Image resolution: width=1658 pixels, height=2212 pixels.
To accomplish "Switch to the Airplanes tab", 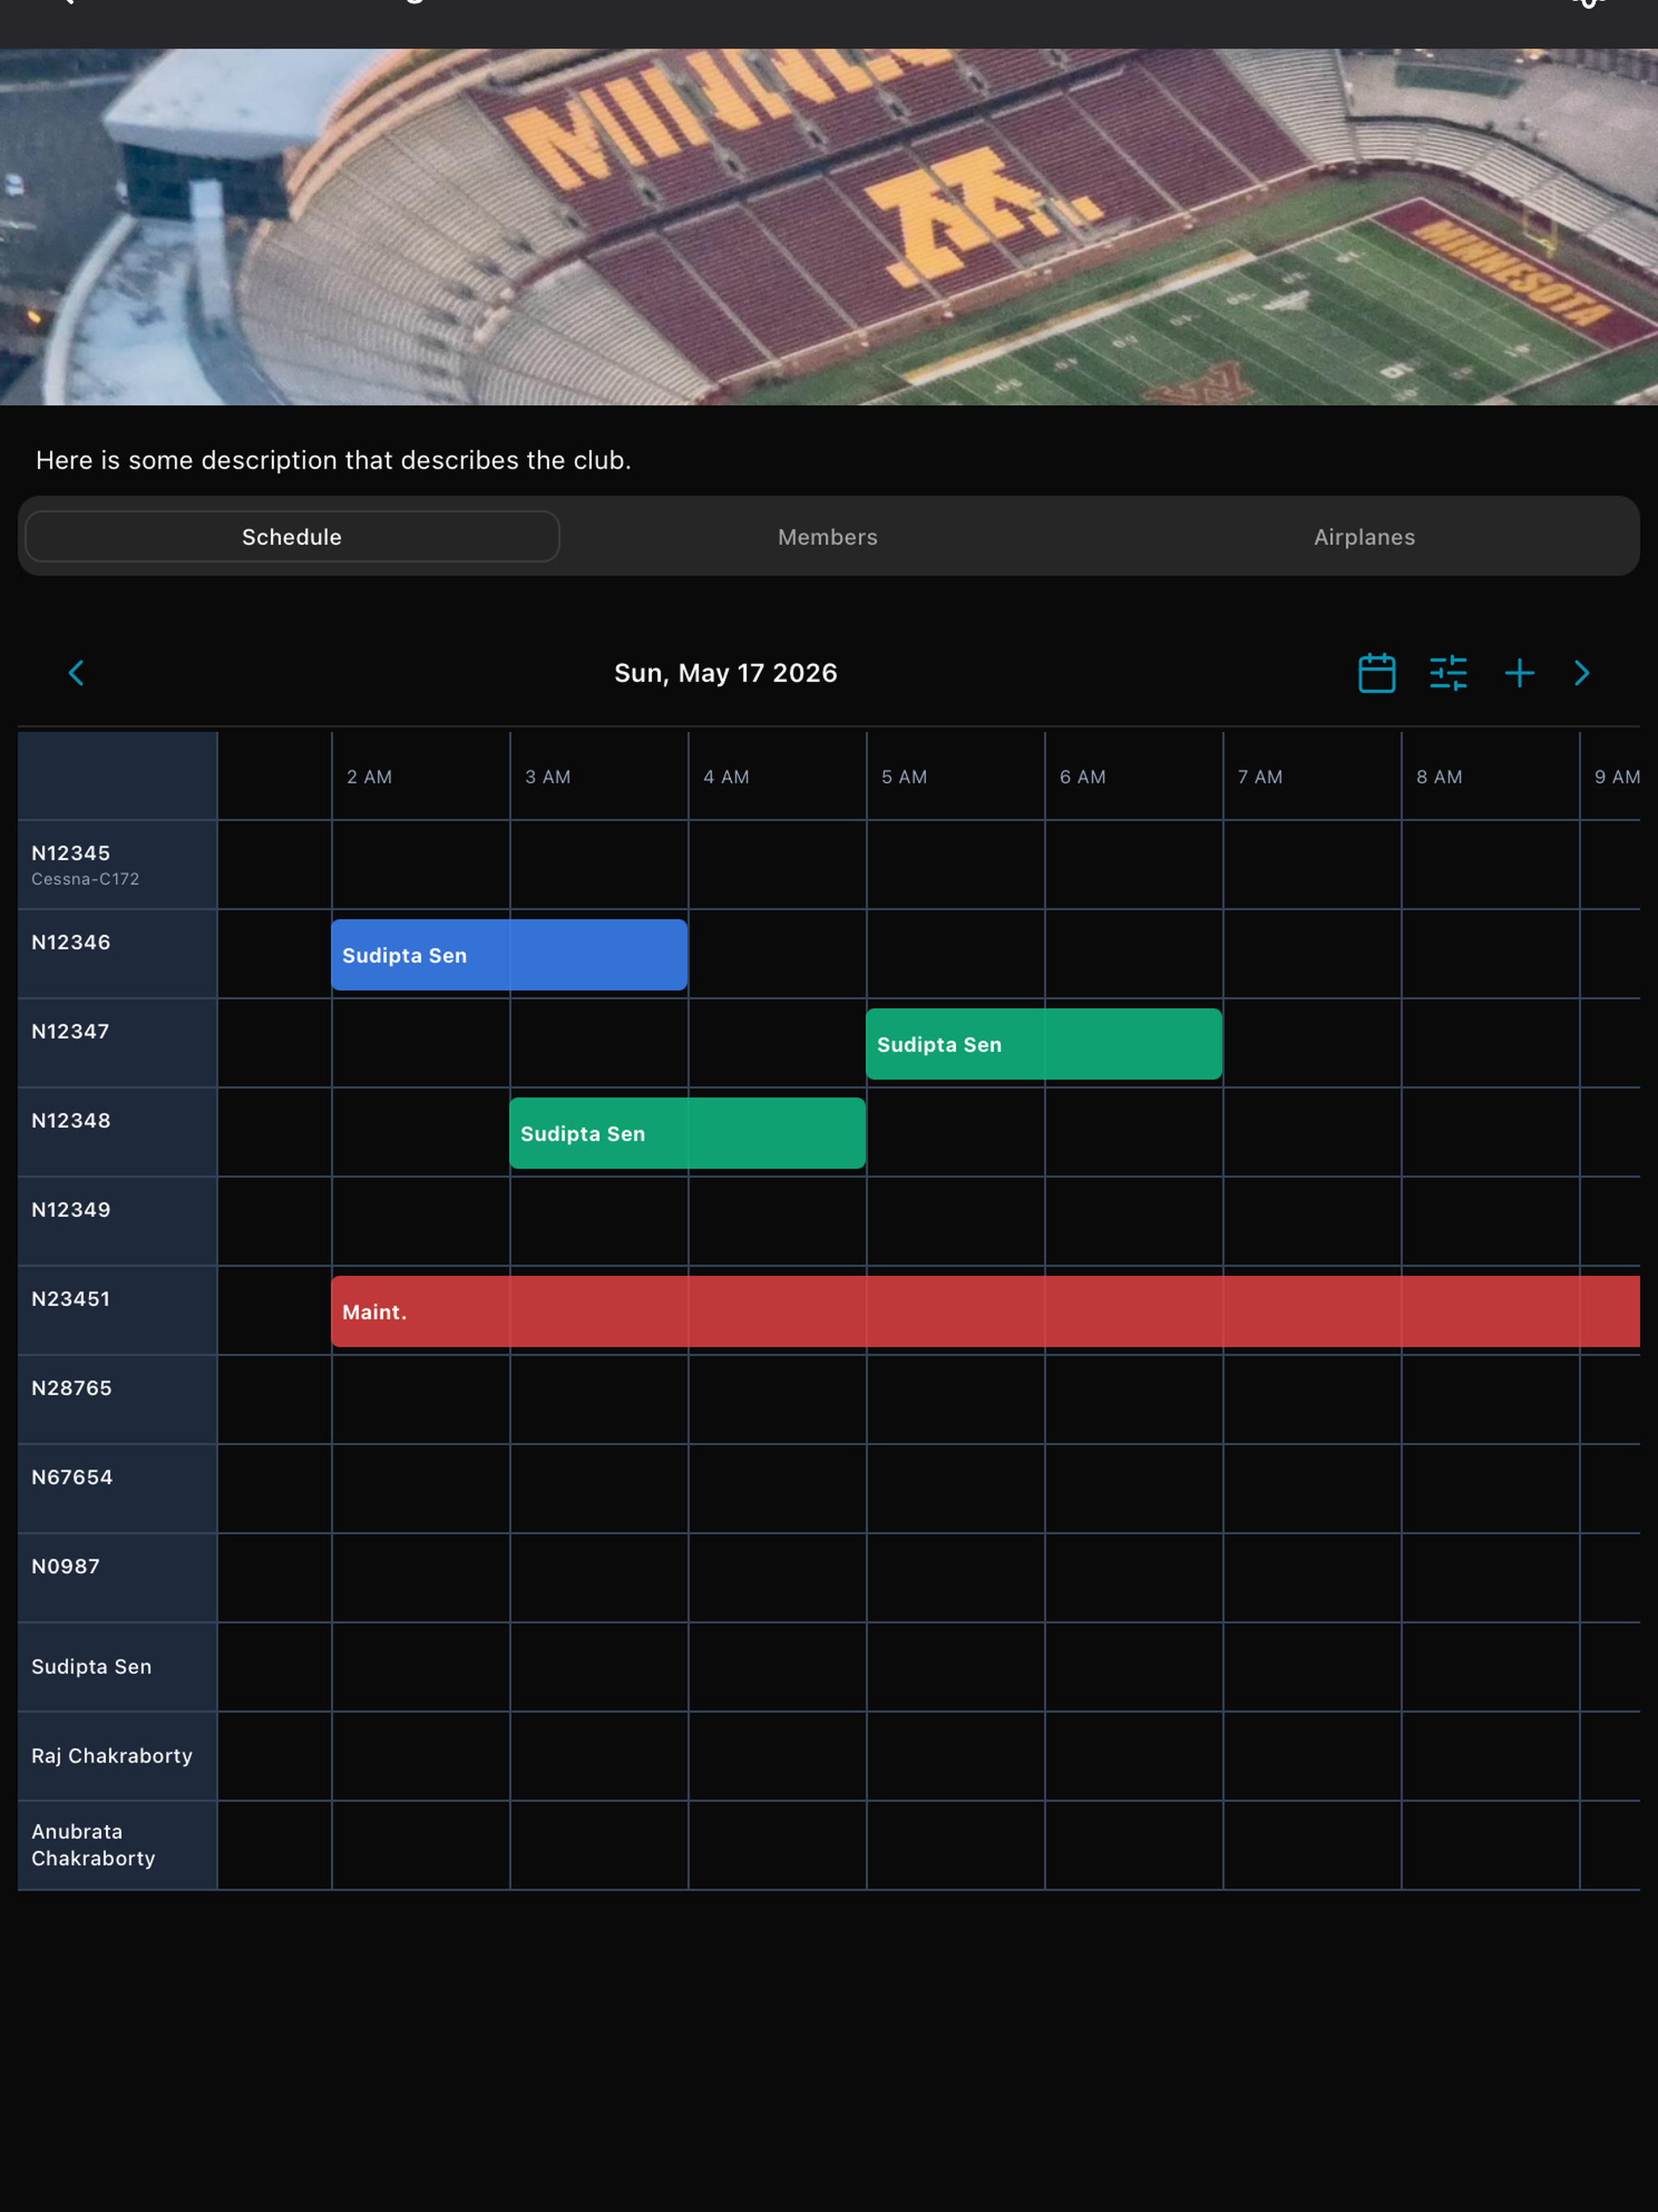I will [x=1364, y=537].
